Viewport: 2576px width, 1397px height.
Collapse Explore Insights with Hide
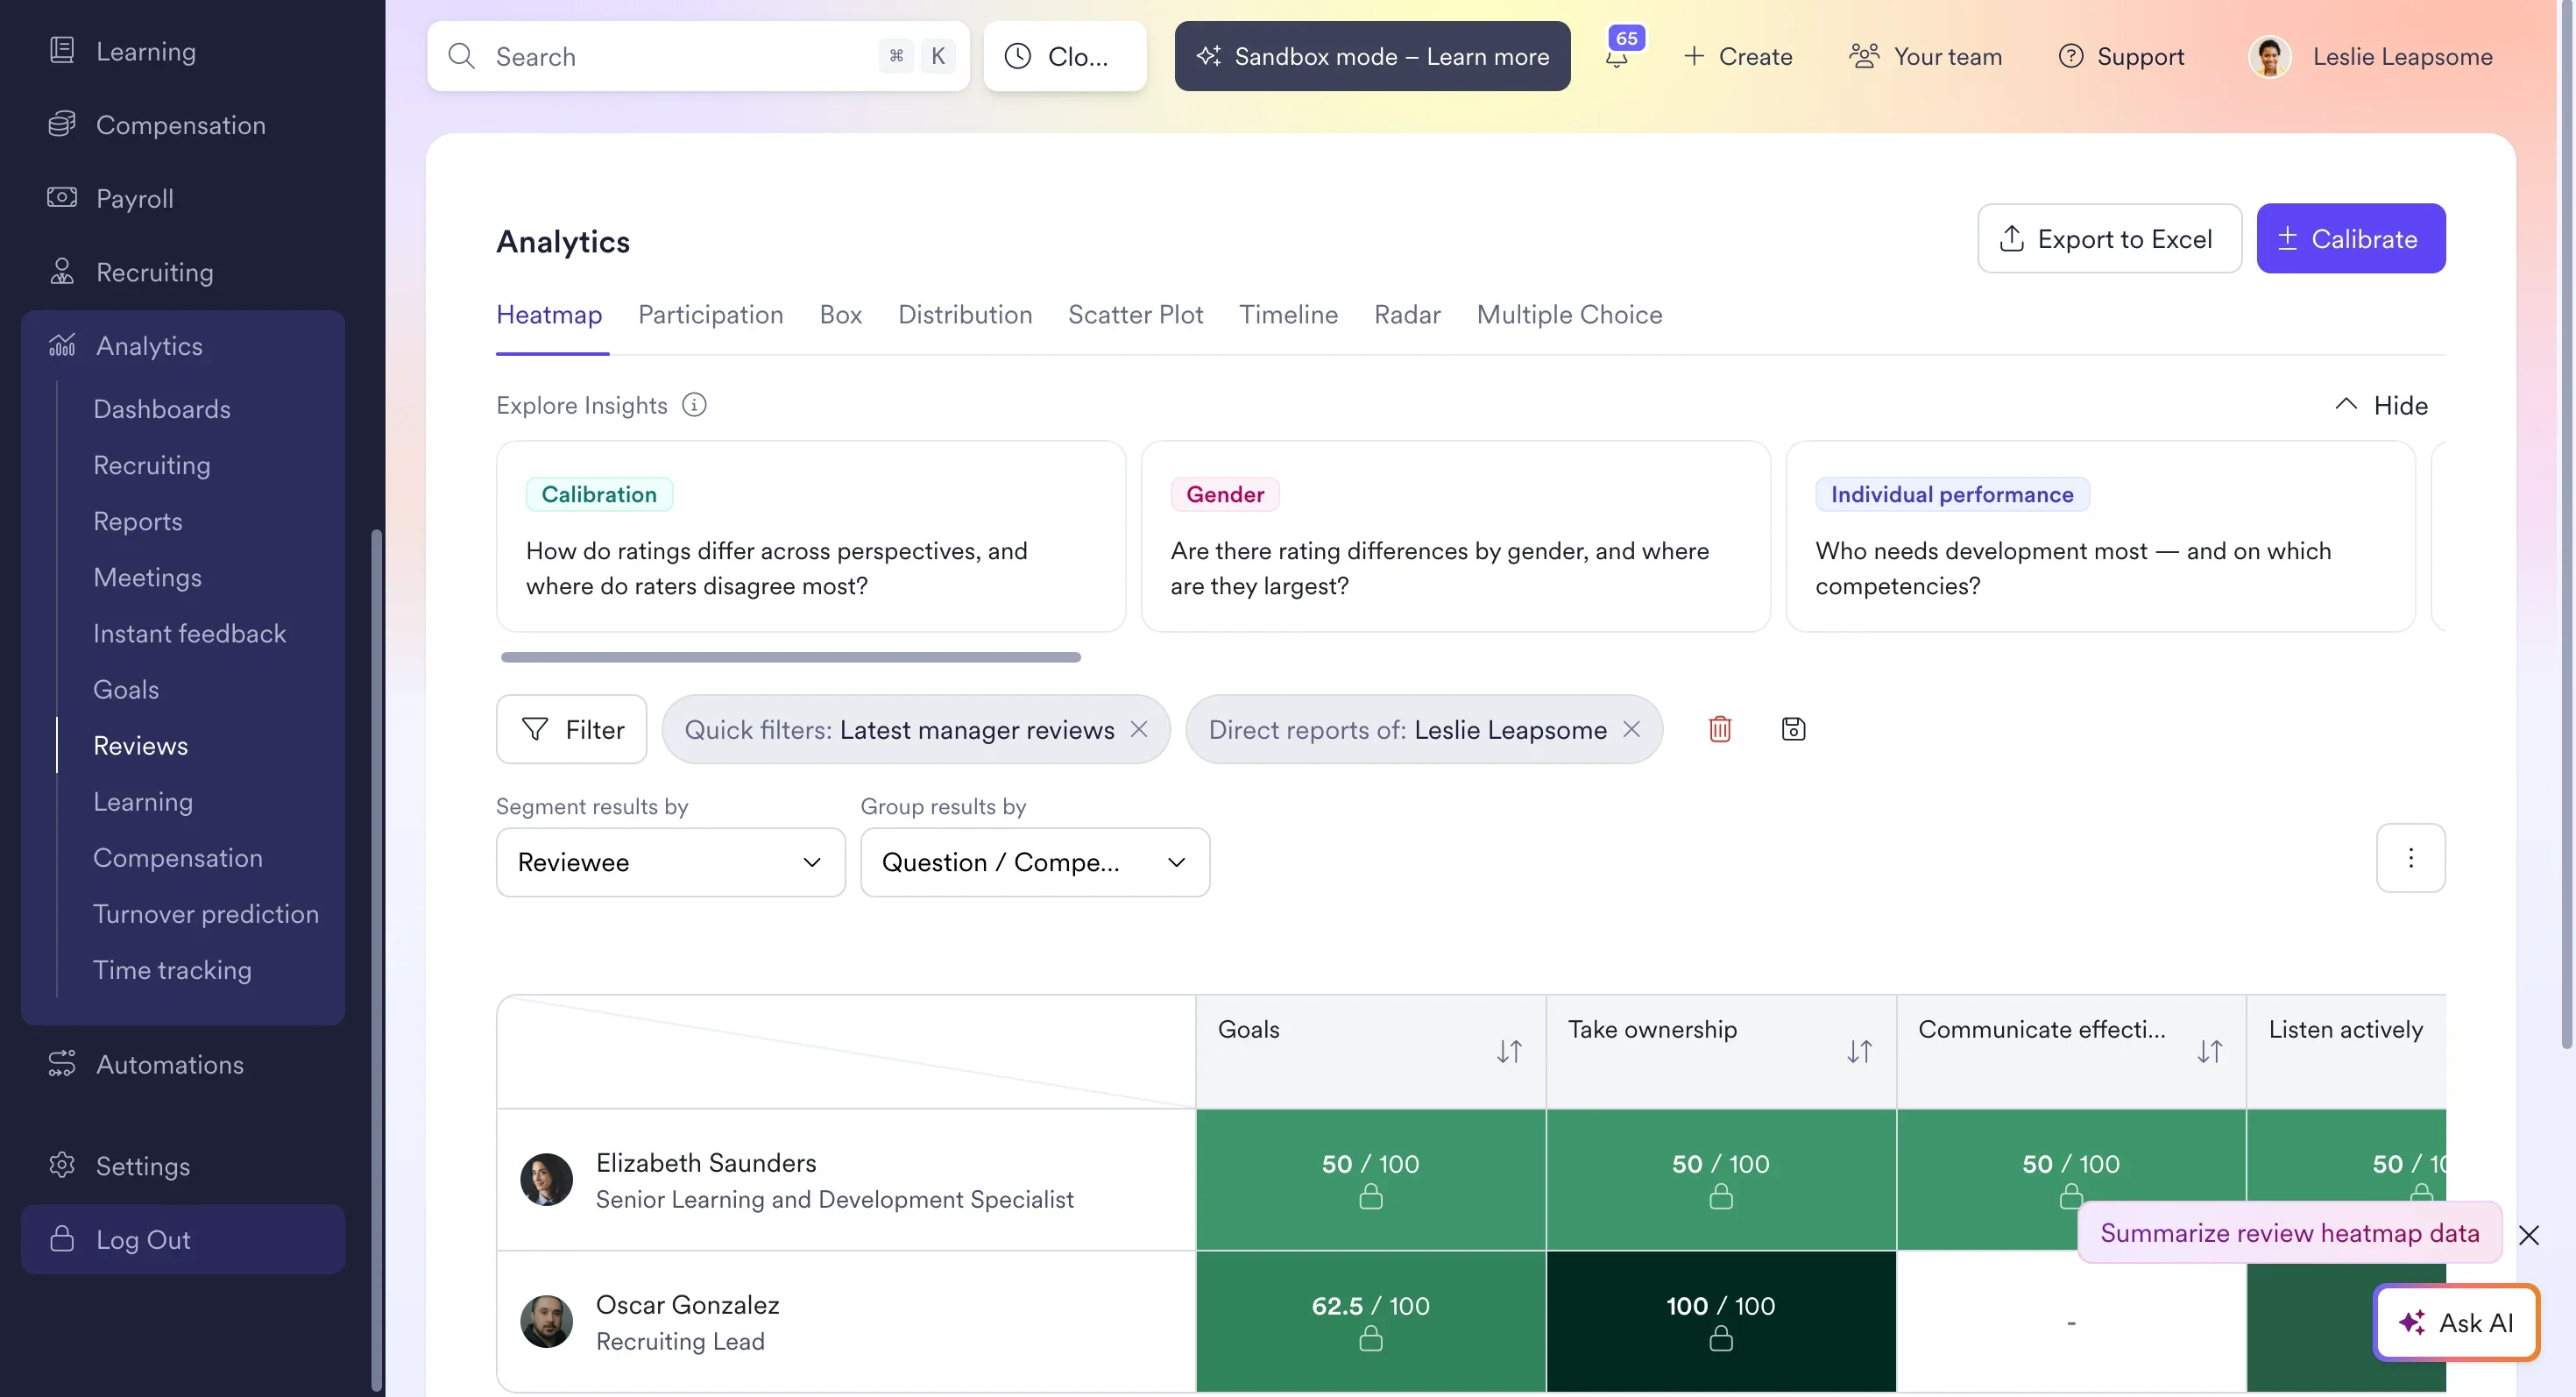2381,405
